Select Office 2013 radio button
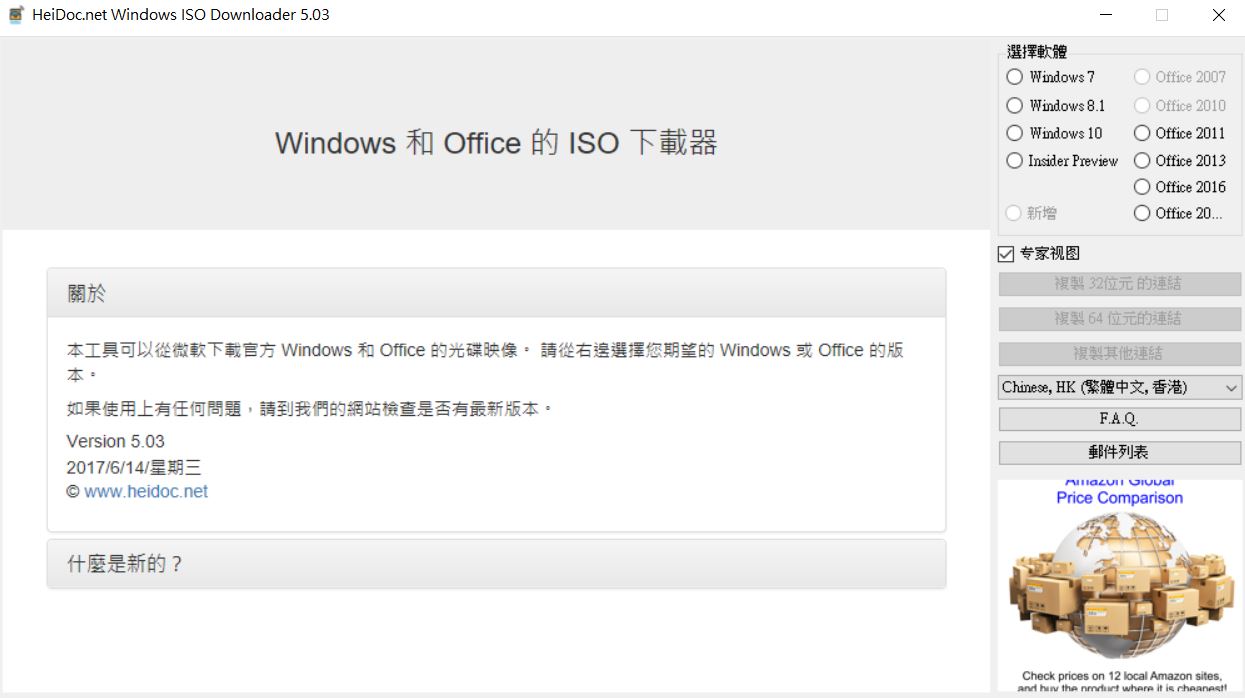This screenshot has width=1245, height=698. click(1179, 160)
